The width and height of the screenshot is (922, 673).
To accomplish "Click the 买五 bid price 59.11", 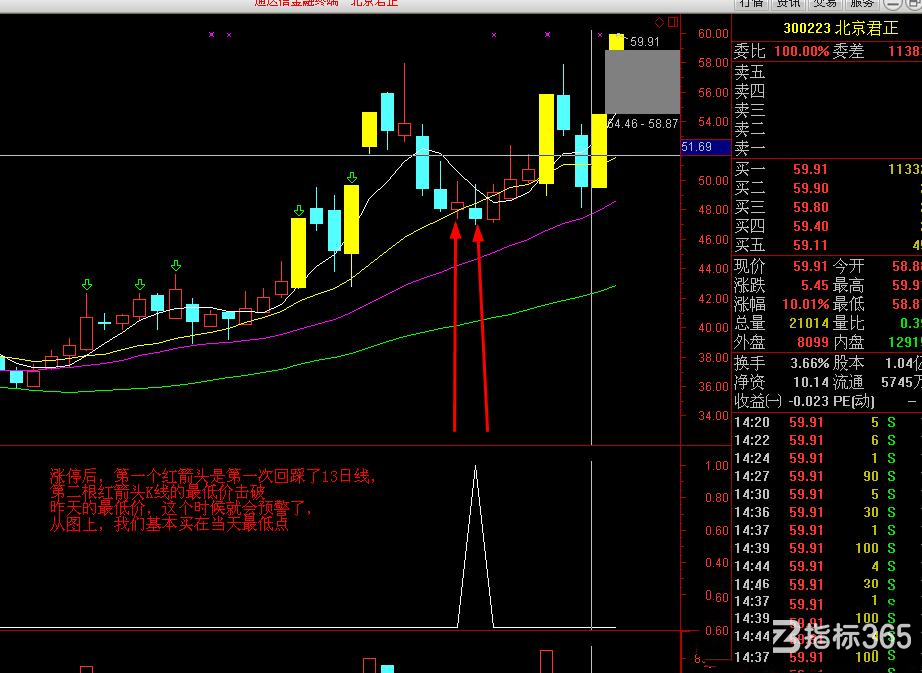I will click(x=810, y=245).
